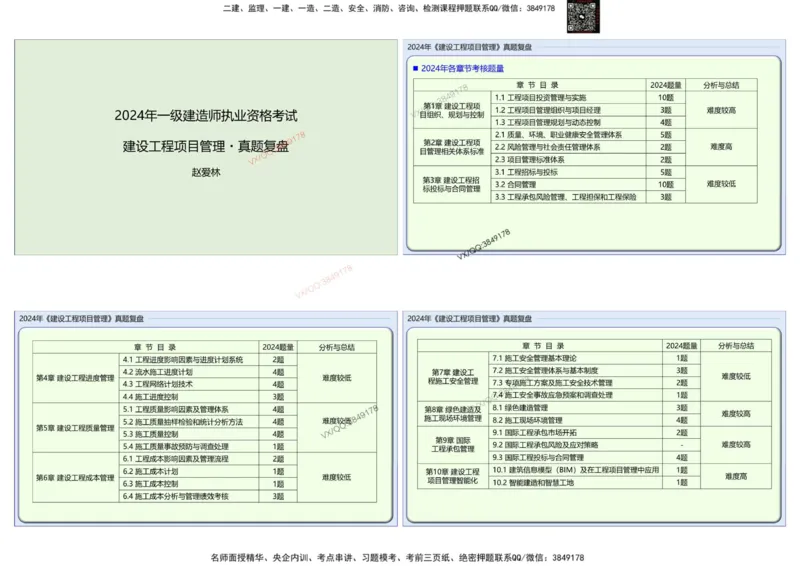
Task: Click the 第8章 绿色建造及施工现场环境管理 cell
Action: click(453, 414)
